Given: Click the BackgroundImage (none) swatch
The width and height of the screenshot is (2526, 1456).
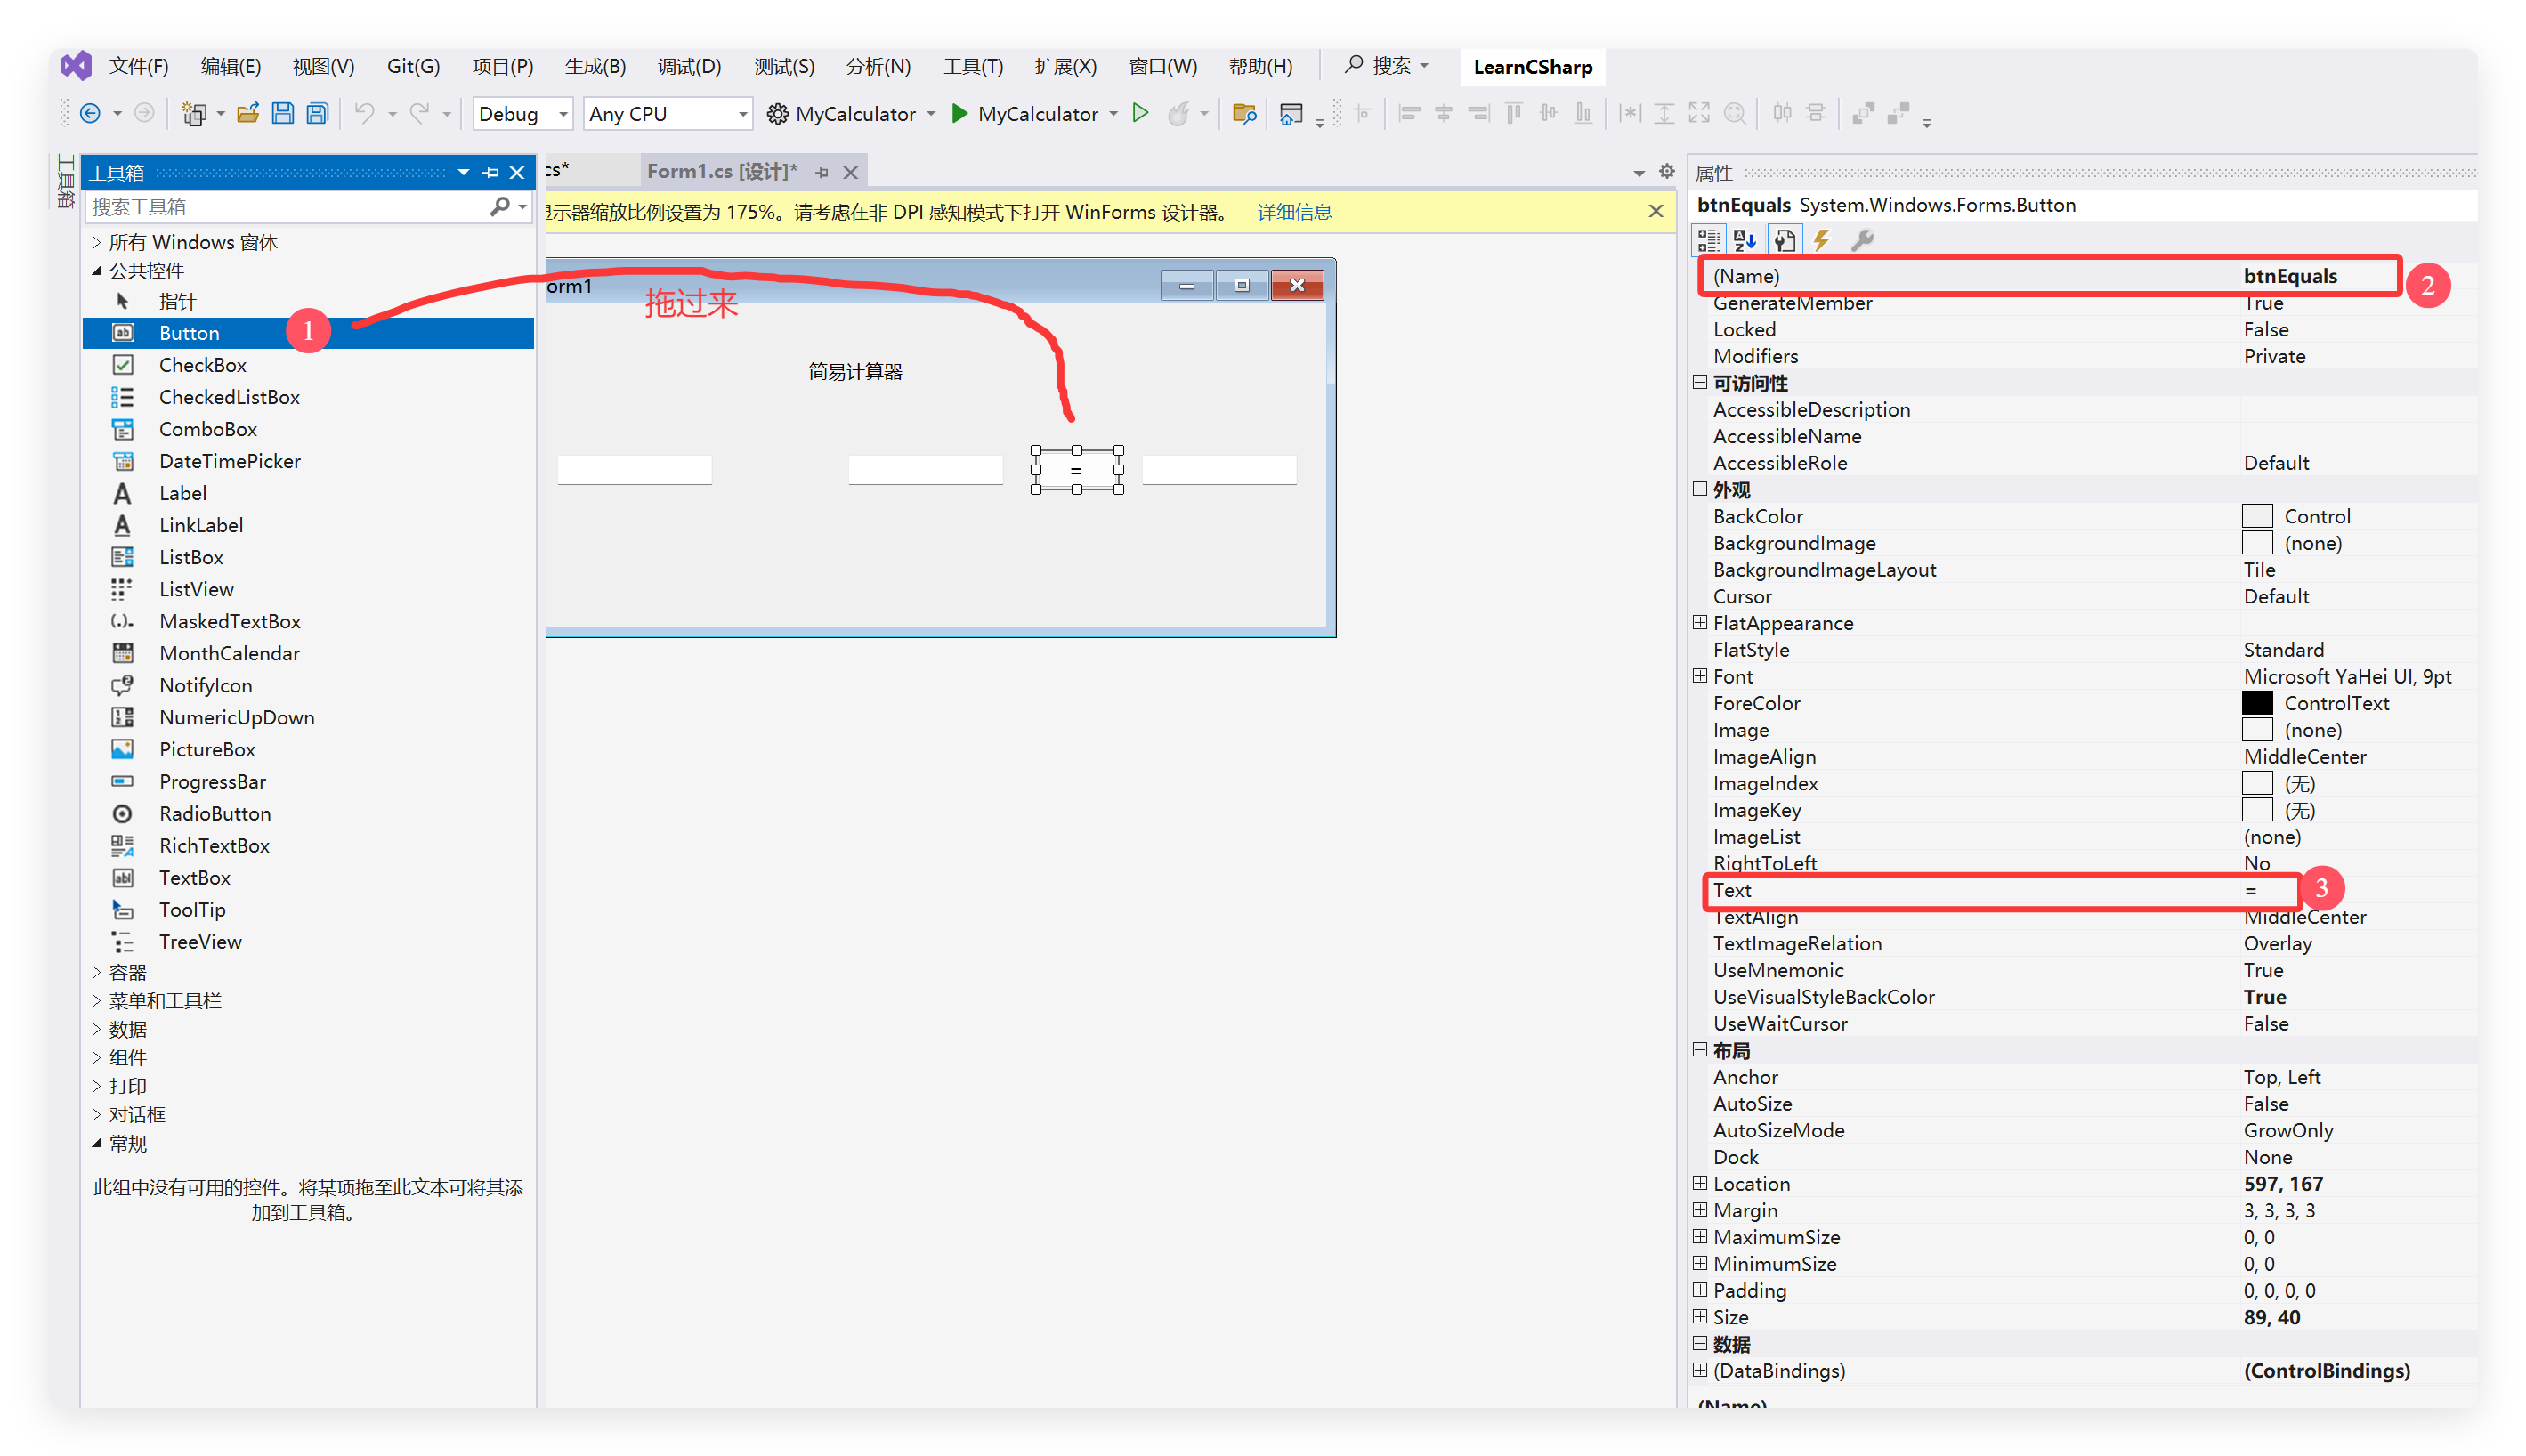Looking at the screenshot, I should pyautogui.click(x=2257, y=543).
